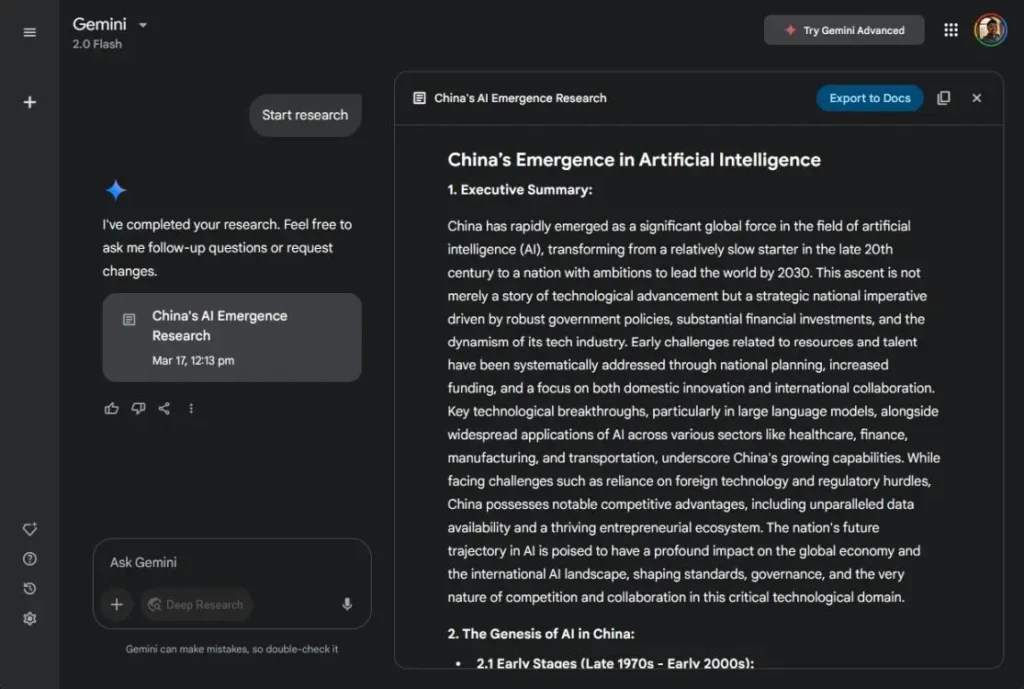The width and height of the screenshot is (1024, 689).
Task: Open more options for the response
Action: click(190, 408)
